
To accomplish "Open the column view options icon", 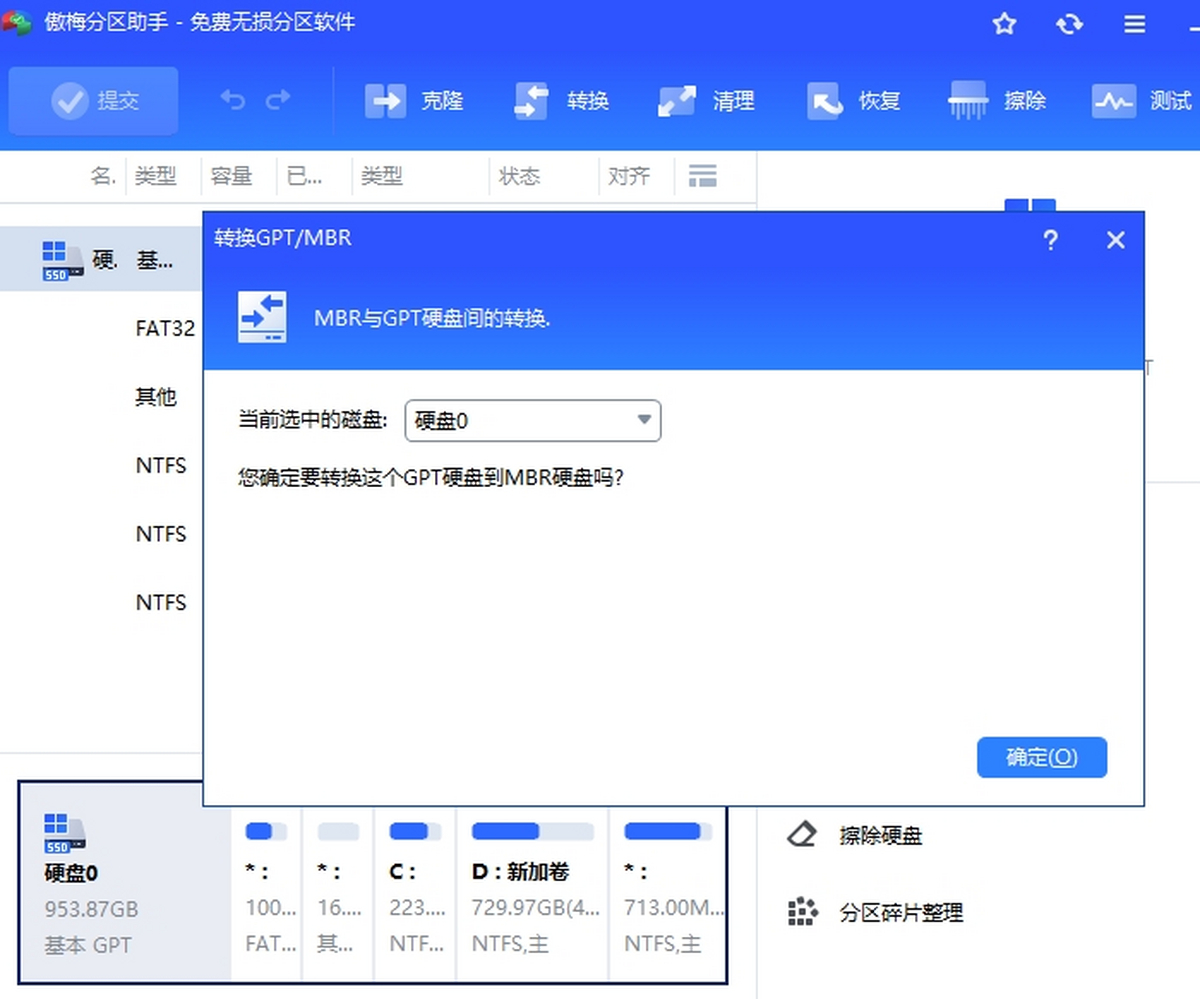I will tap(703, 177).
